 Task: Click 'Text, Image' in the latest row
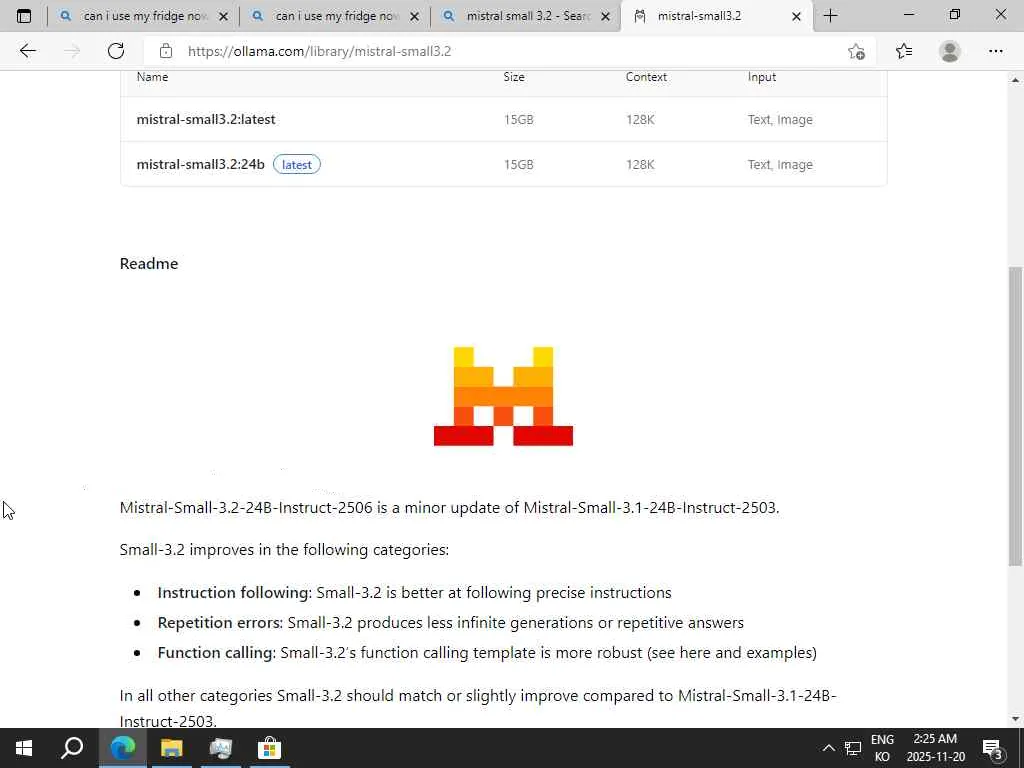(x=780, y=120)
